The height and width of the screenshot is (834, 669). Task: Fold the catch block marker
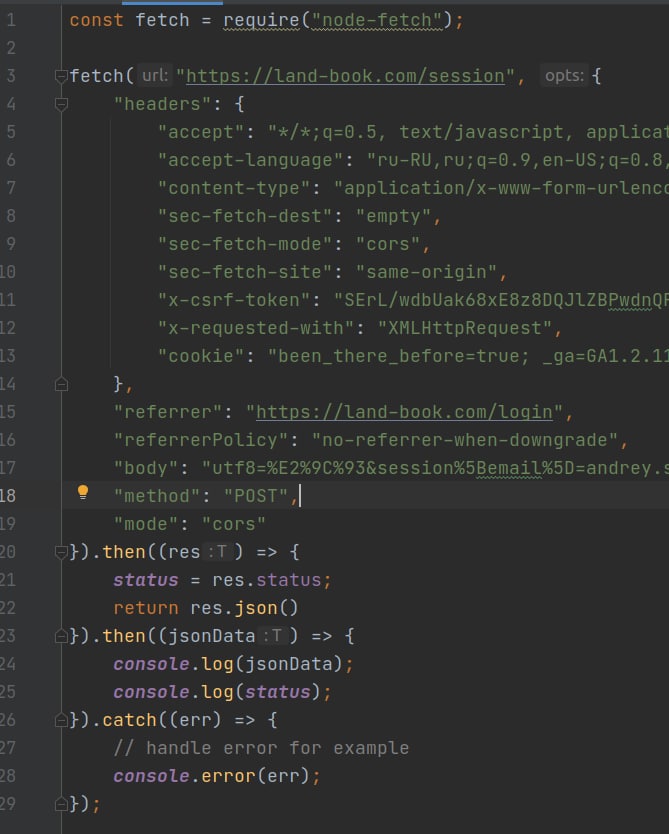coord(61,720)
